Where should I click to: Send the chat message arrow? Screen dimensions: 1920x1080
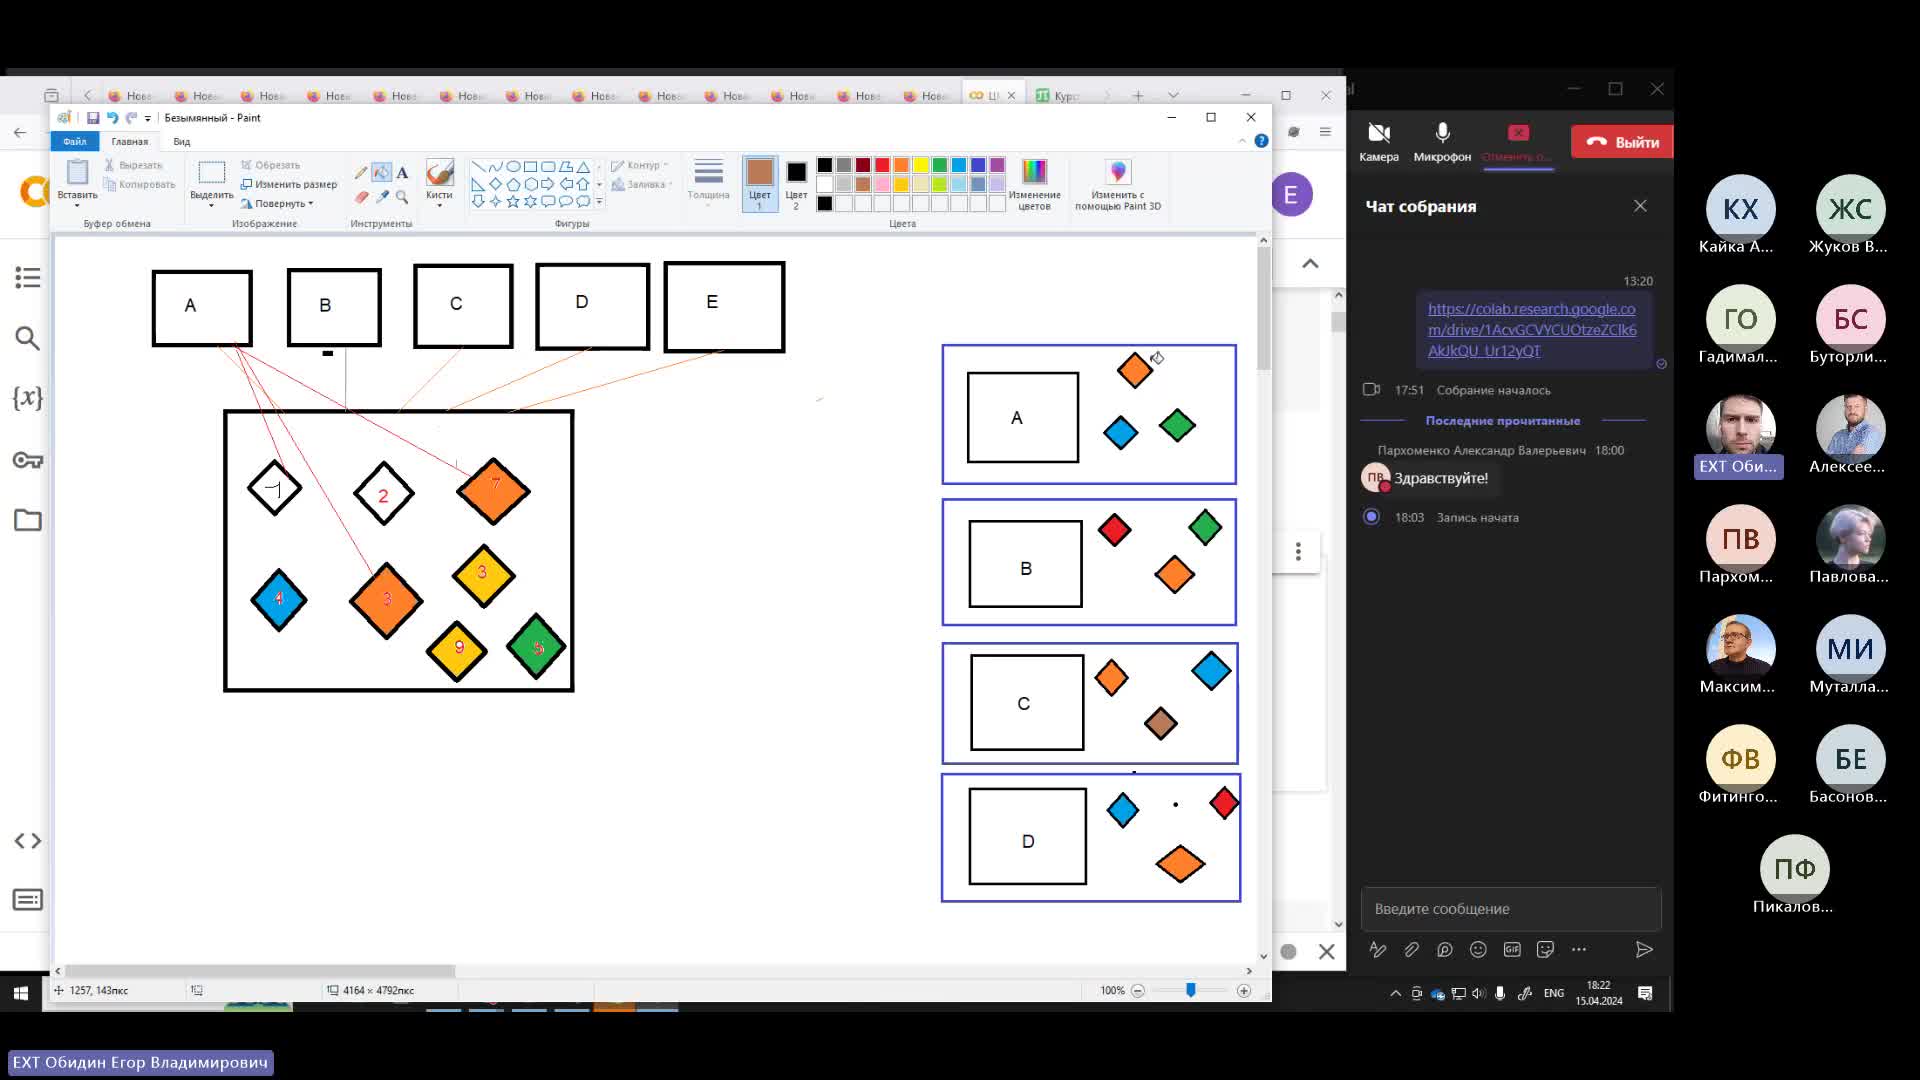(x=1644, y=950)
